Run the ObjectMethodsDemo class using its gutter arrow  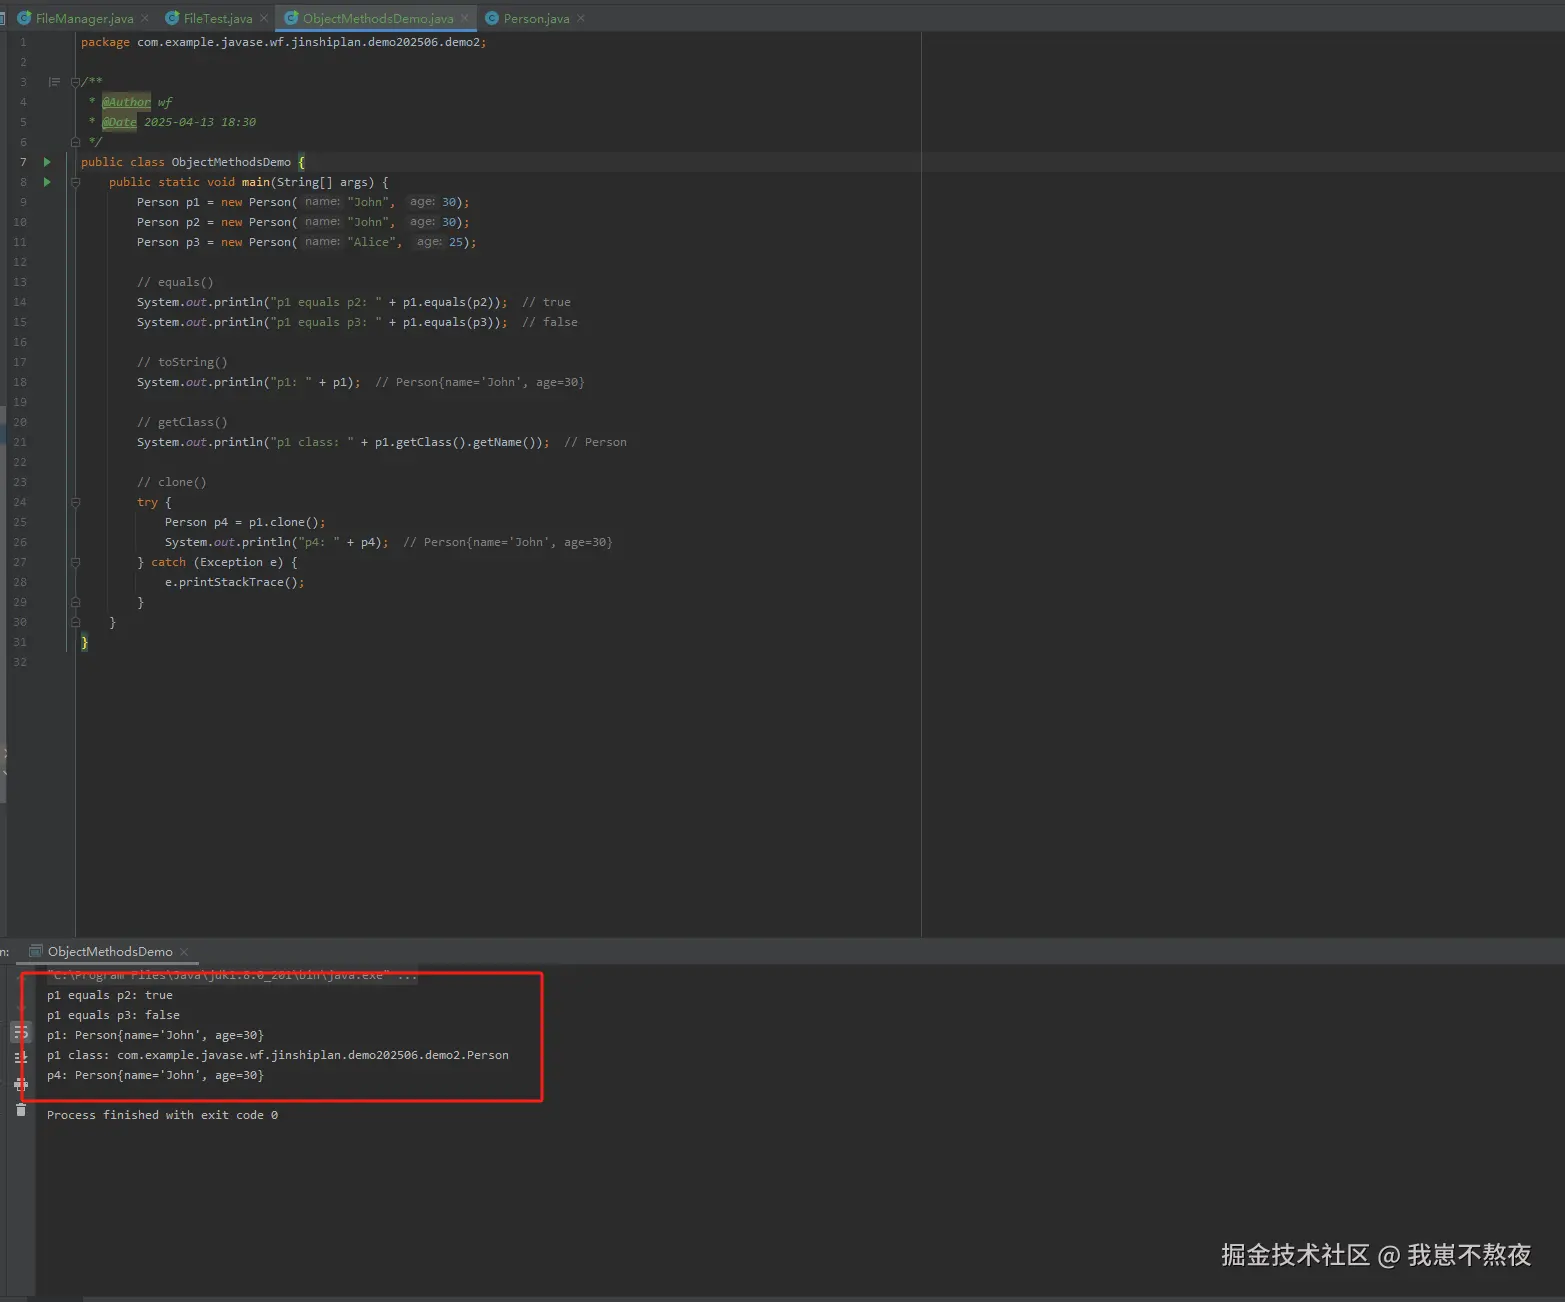point(47,162)
